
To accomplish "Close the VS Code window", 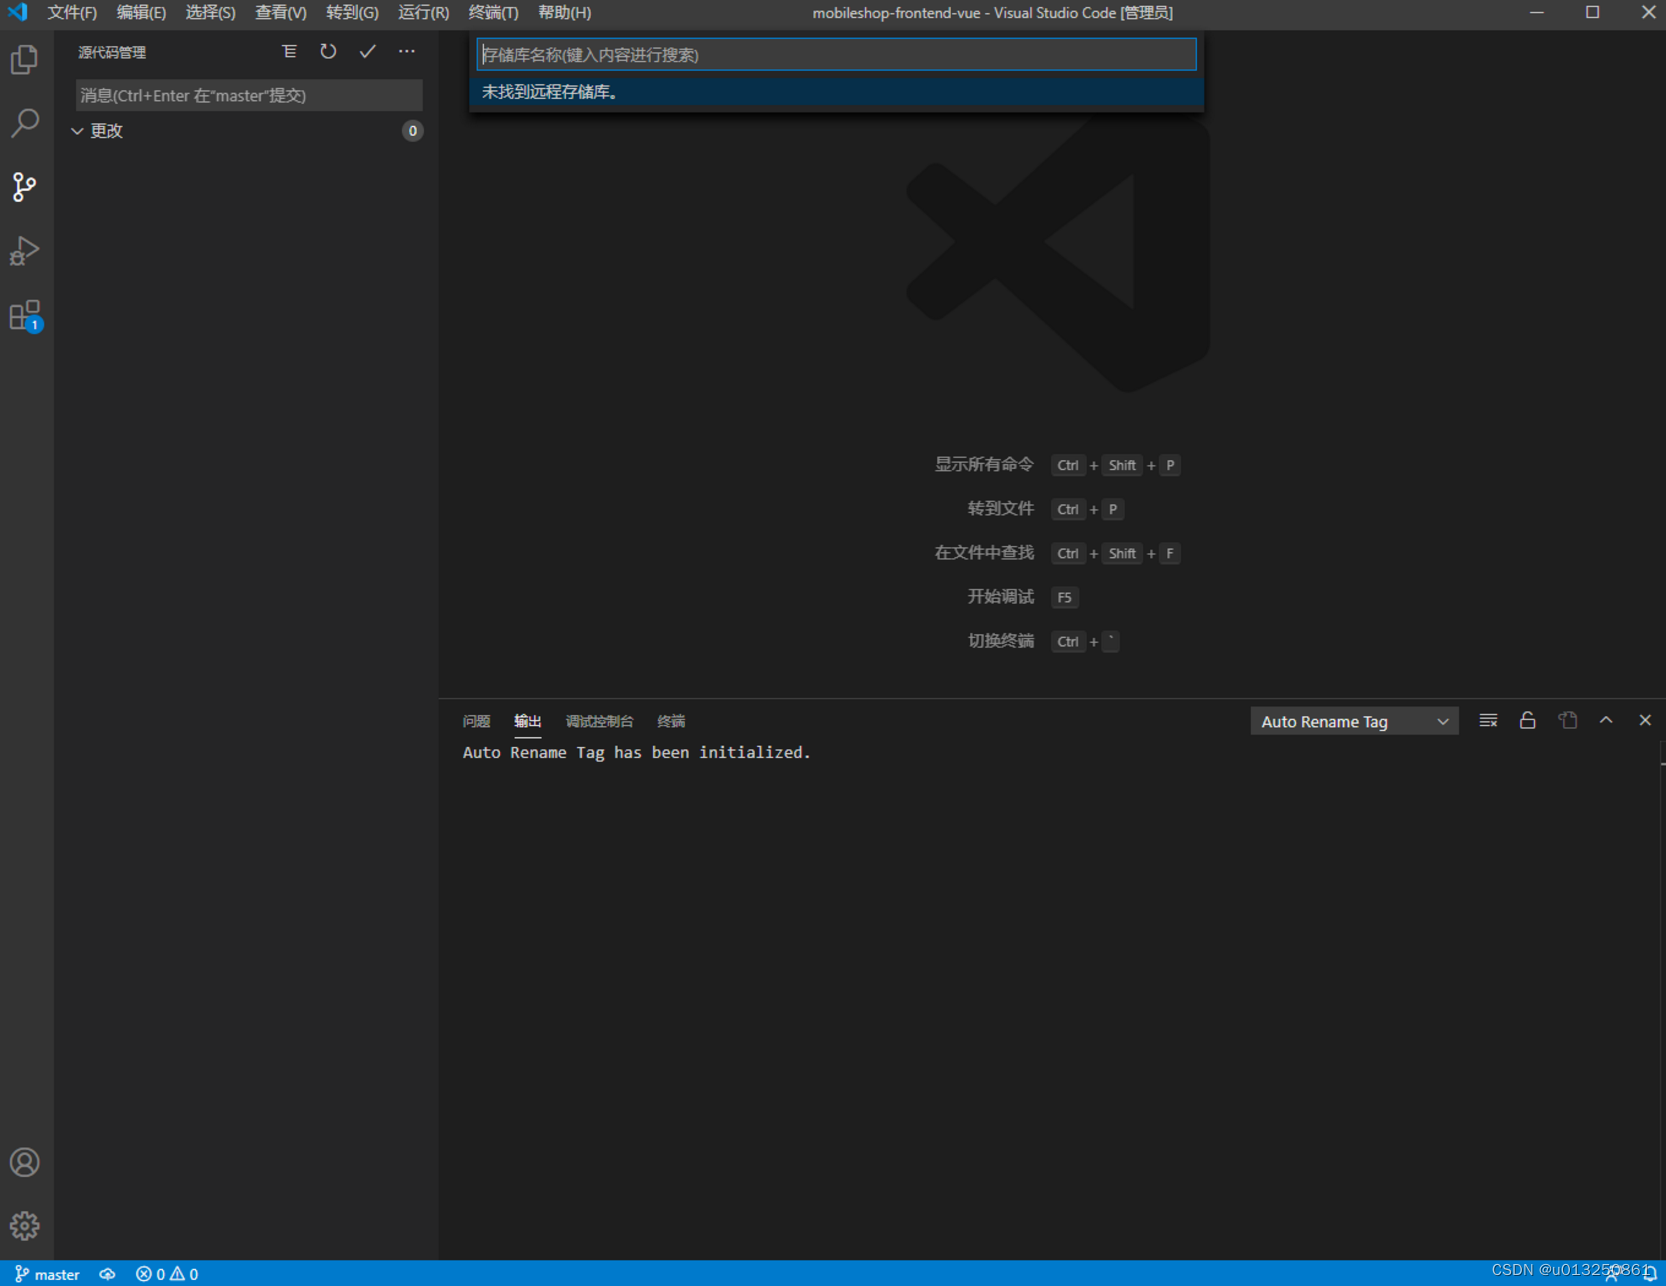I will 1648,13.
